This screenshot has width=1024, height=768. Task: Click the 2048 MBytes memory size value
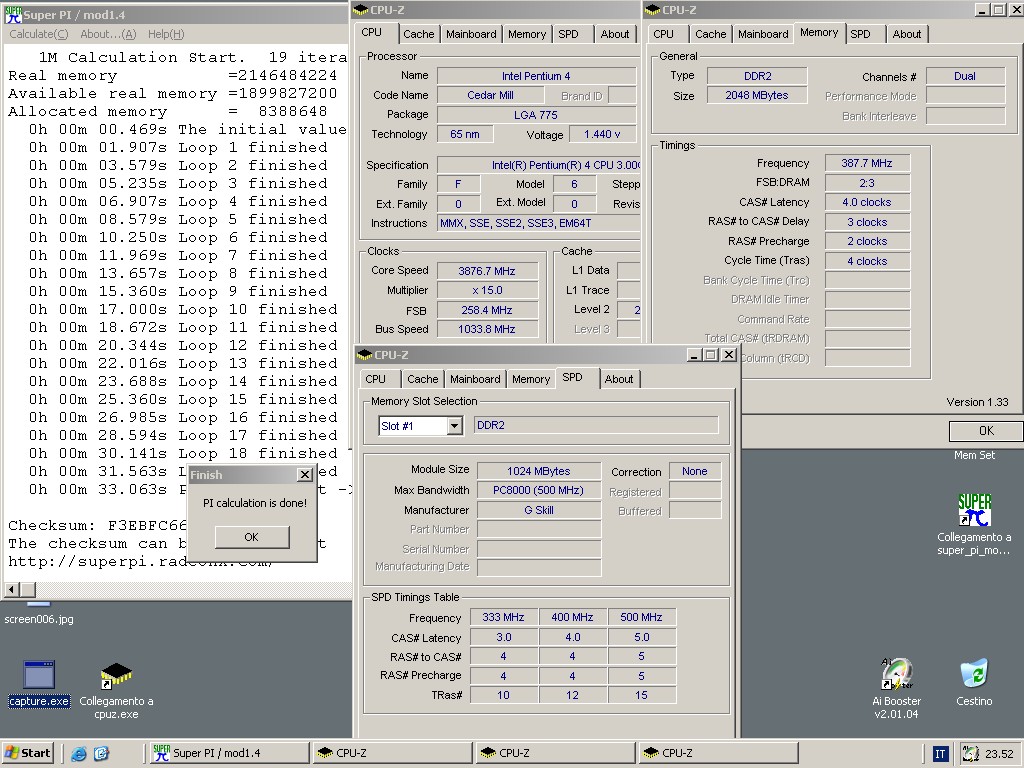click(x=757, y=95)
